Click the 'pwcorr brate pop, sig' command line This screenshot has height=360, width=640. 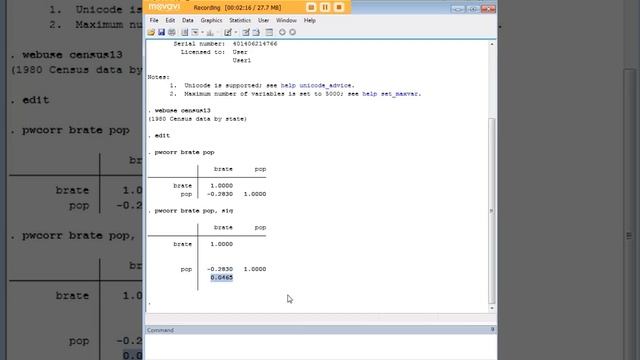tap(193, 211)
